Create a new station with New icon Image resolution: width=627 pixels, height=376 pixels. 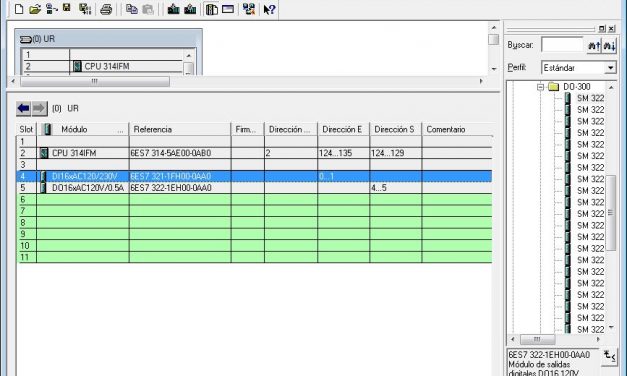coord(19,9)
